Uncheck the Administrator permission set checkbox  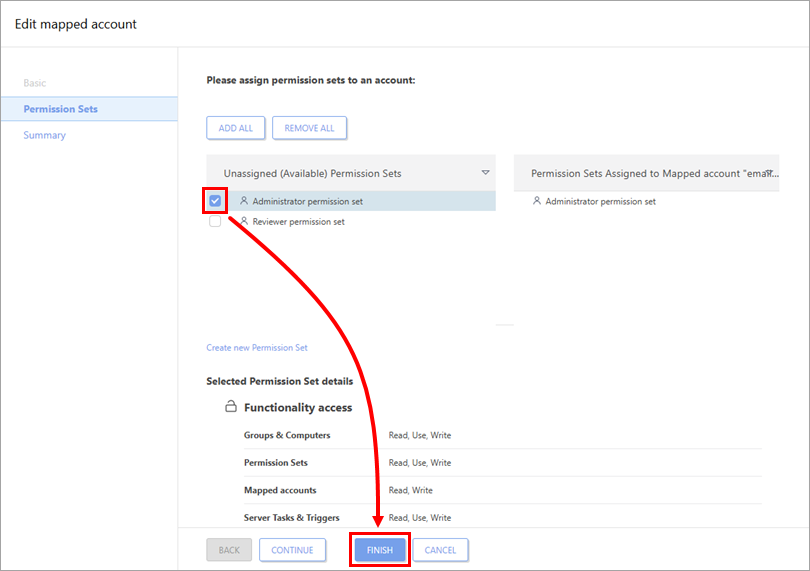(215, 201)
